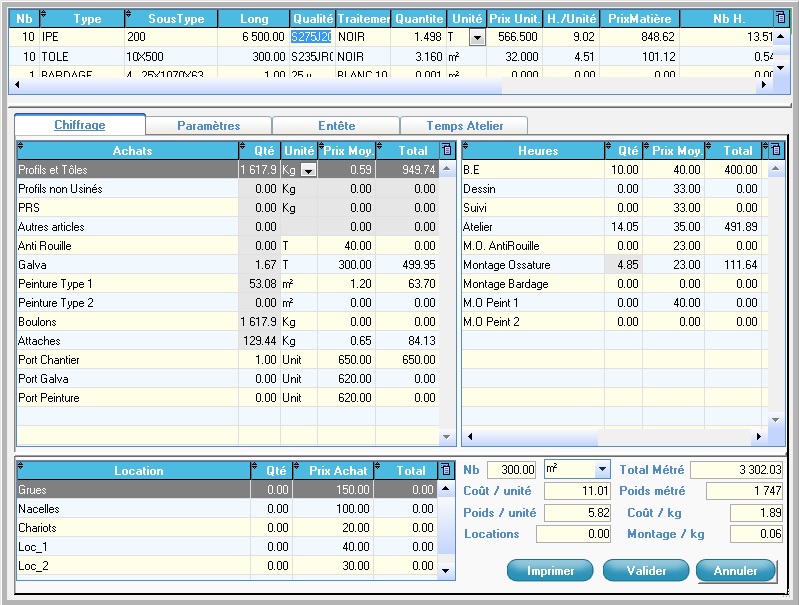Select the Anti Rouille row in Achats

tap(228, 246)
